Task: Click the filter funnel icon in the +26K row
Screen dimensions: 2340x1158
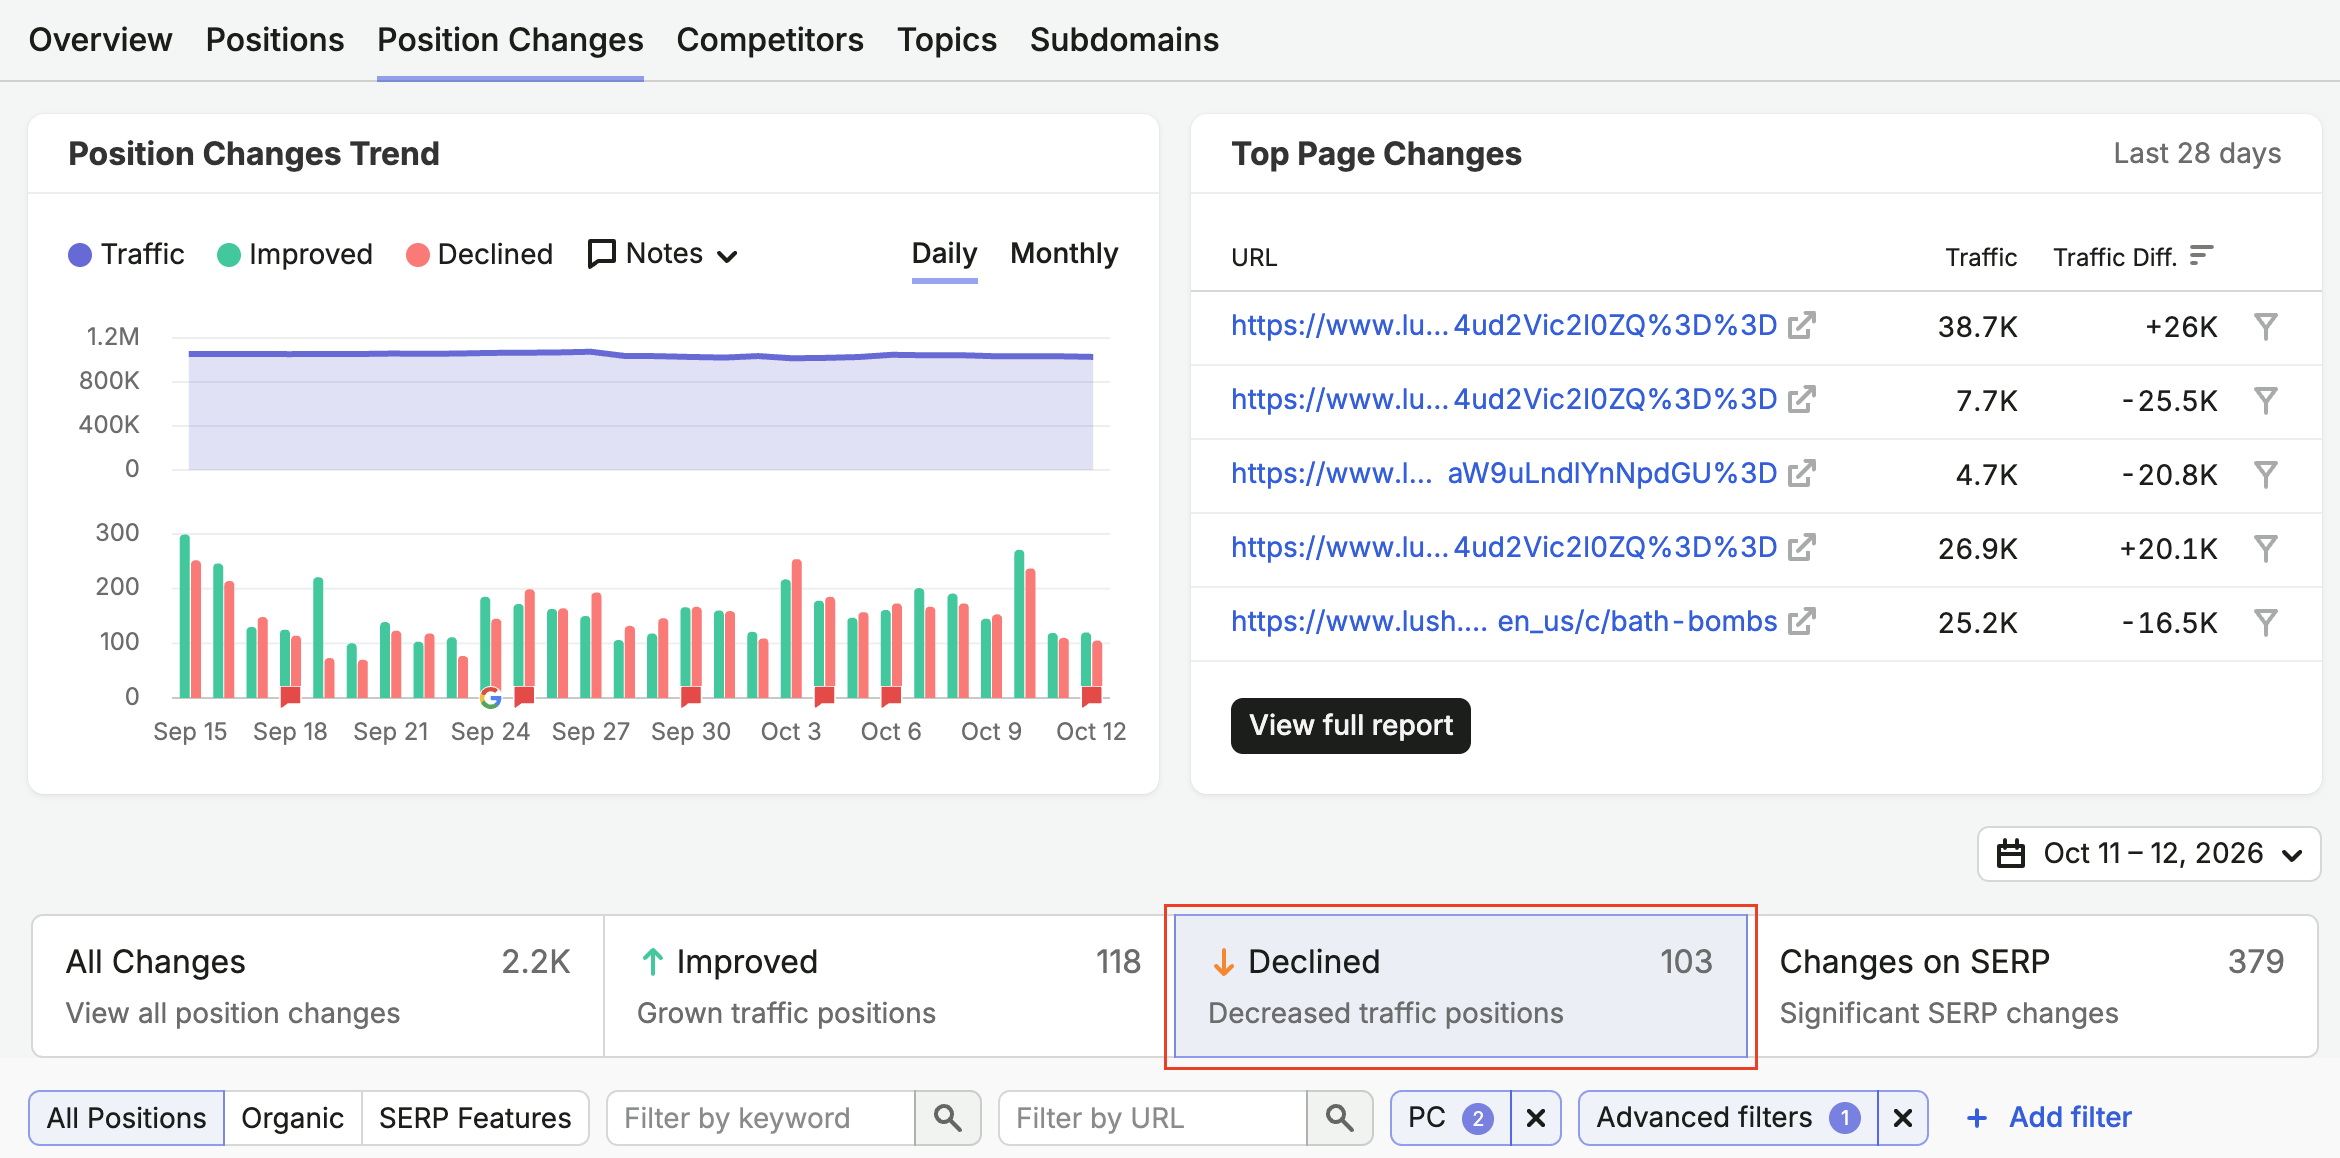Action: 2266,327
